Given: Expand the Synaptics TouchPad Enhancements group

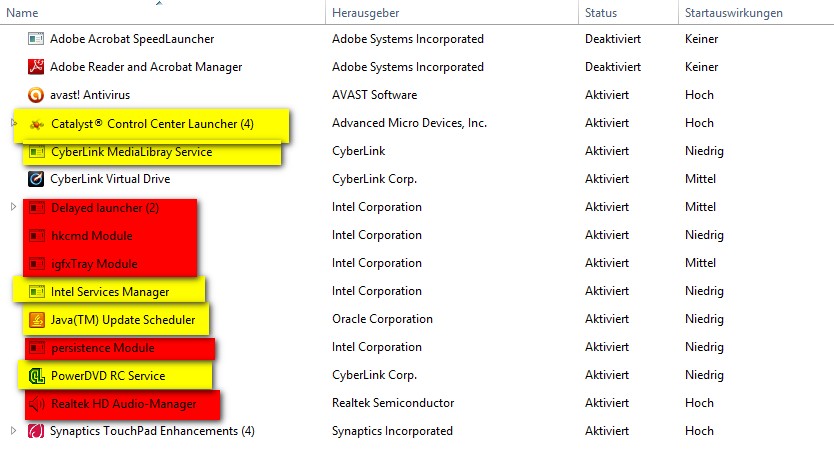Looking at the screenshot, I should [13, 431].
